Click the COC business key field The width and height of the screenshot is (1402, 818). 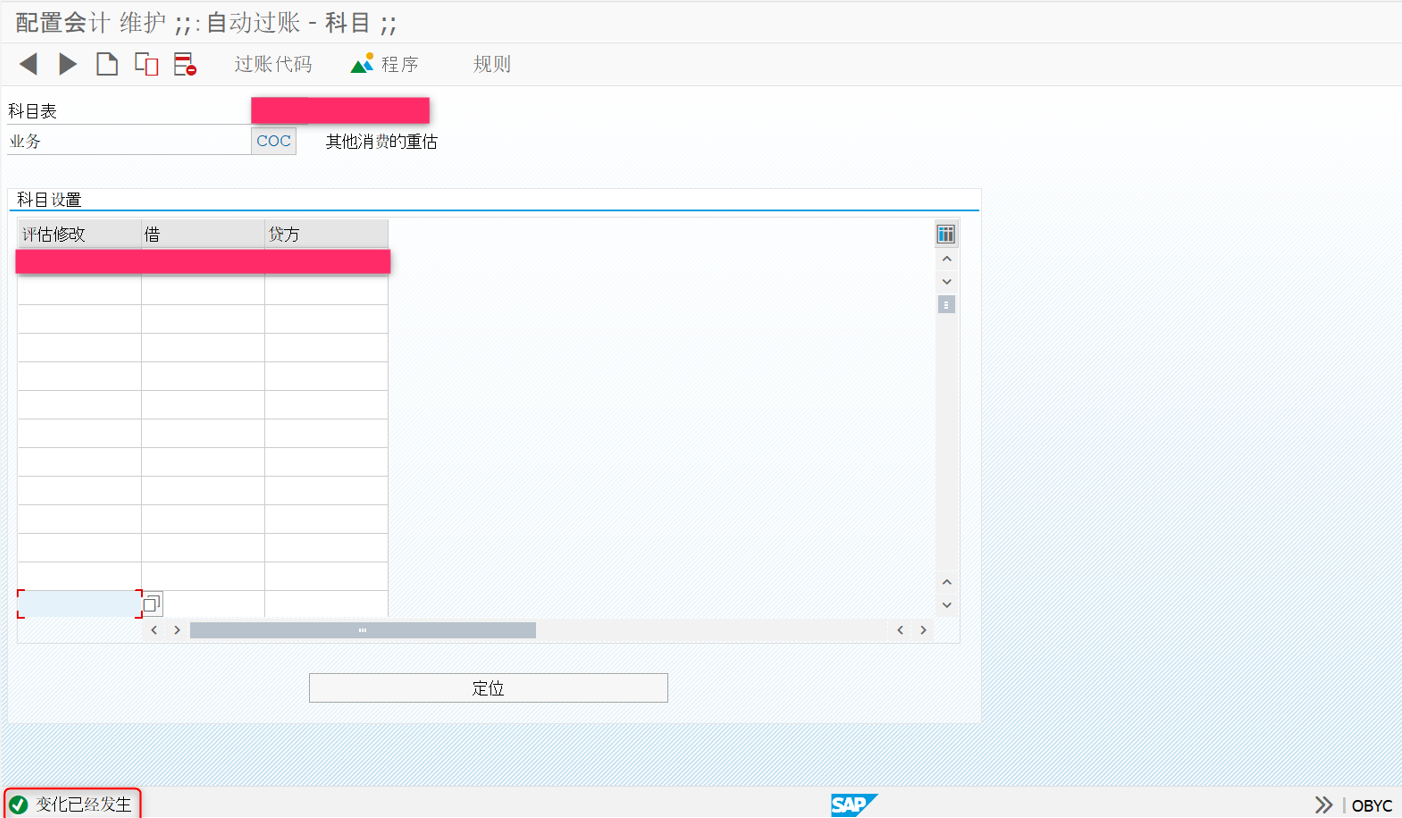tap(273, 140)
